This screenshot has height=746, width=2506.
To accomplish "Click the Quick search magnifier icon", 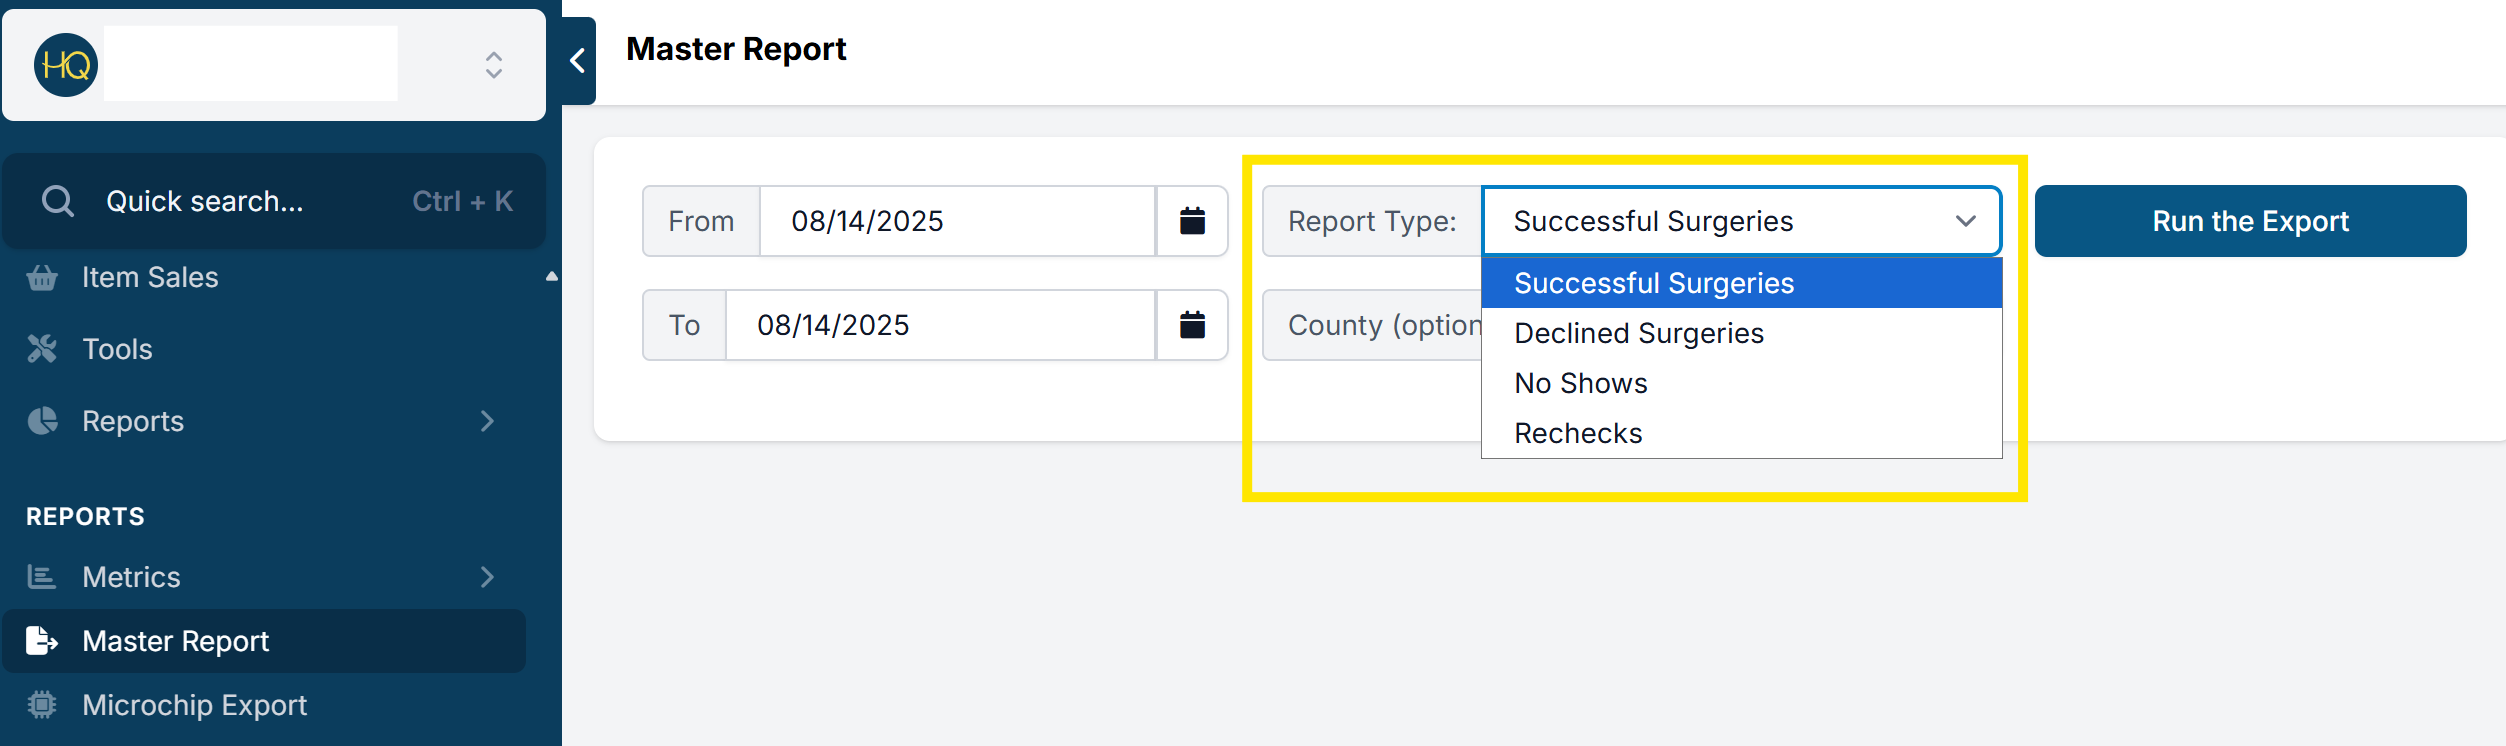I will point(58,201).
